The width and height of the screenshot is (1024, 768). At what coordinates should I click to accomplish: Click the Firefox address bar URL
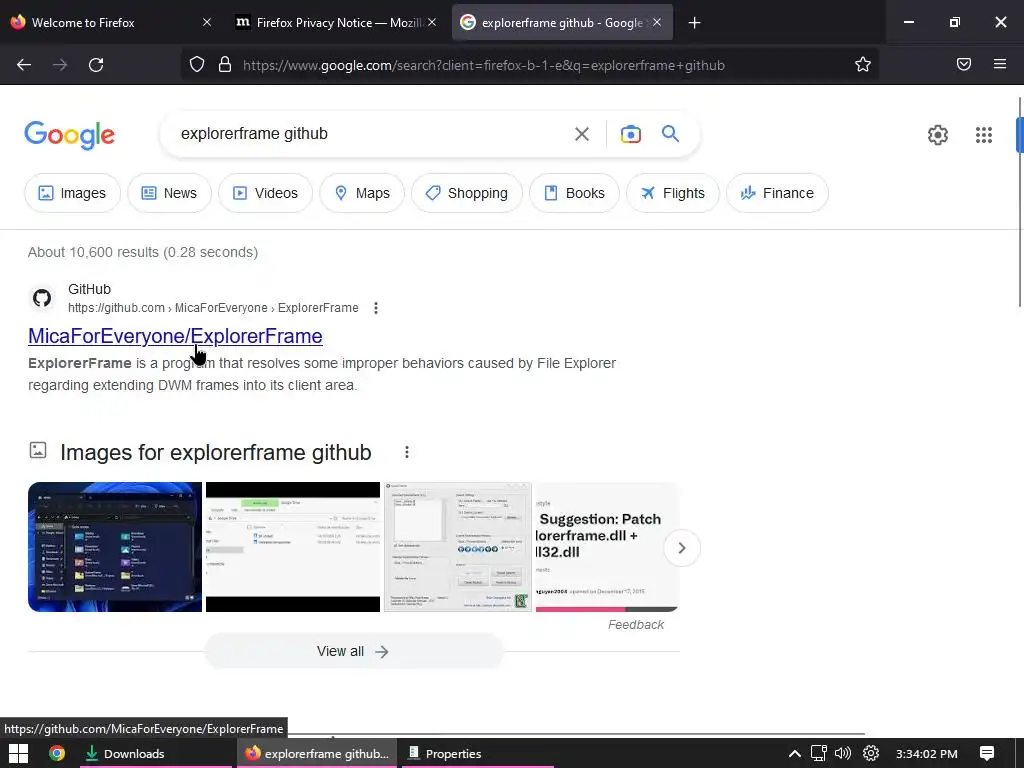click(x=484, y=65)
